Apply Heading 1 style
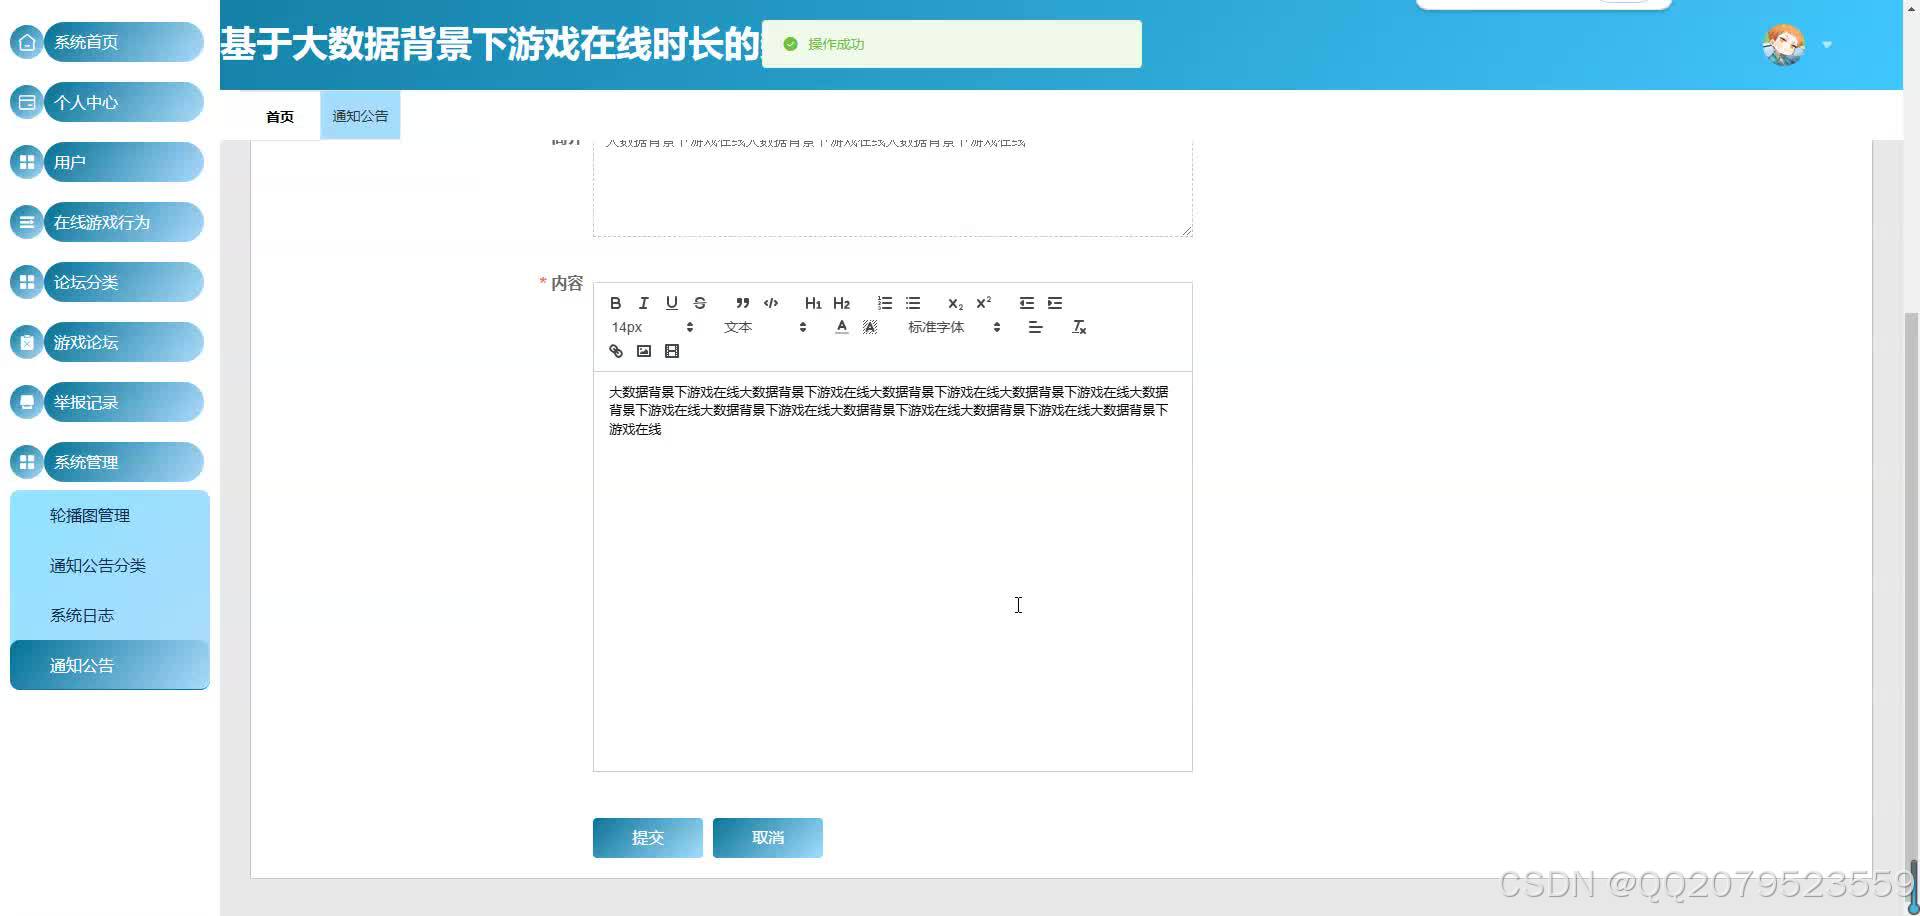 point(813,303)
